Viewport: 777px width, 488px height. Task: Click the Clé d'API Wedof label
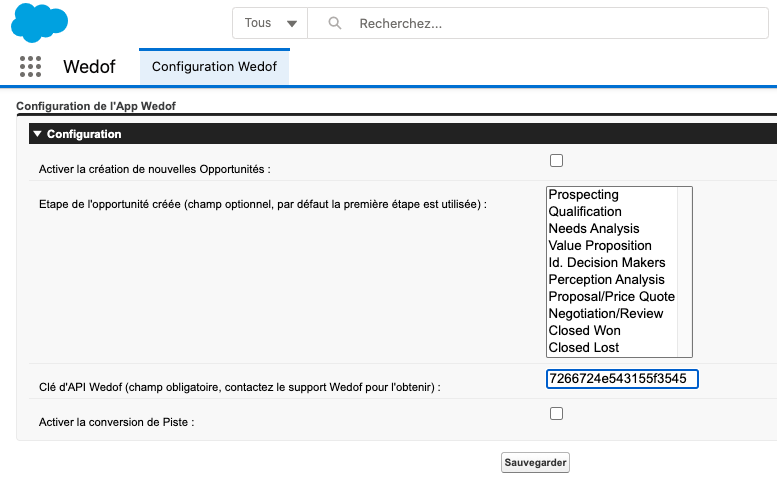(x=240, y=387)
